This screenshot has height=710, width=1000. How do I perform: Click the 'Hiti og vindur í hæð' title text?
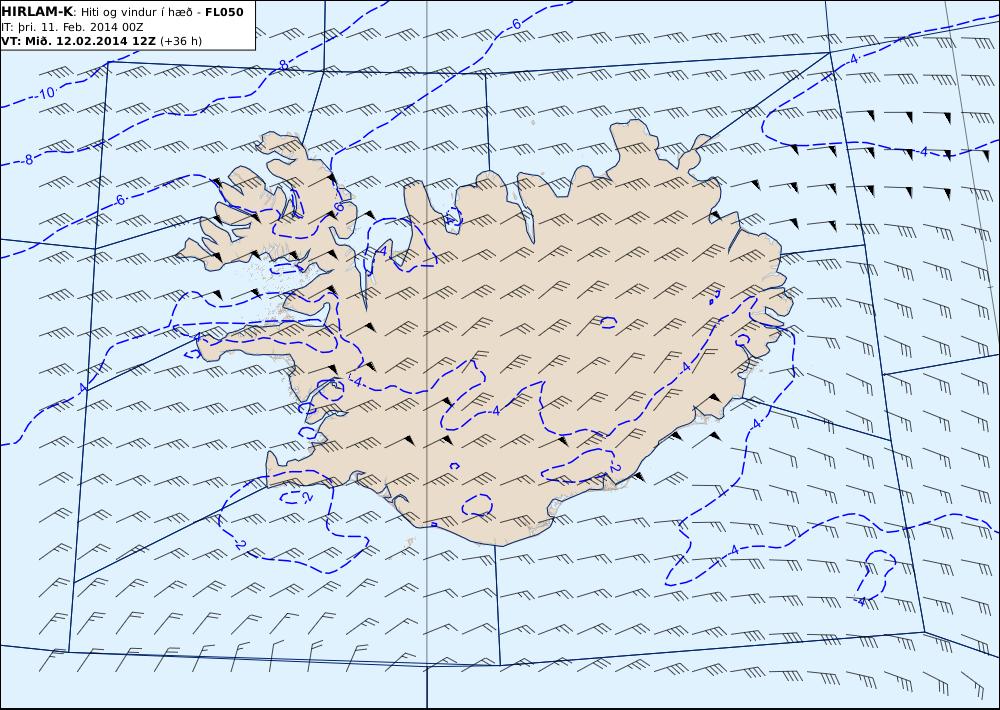tap(136, 13)
